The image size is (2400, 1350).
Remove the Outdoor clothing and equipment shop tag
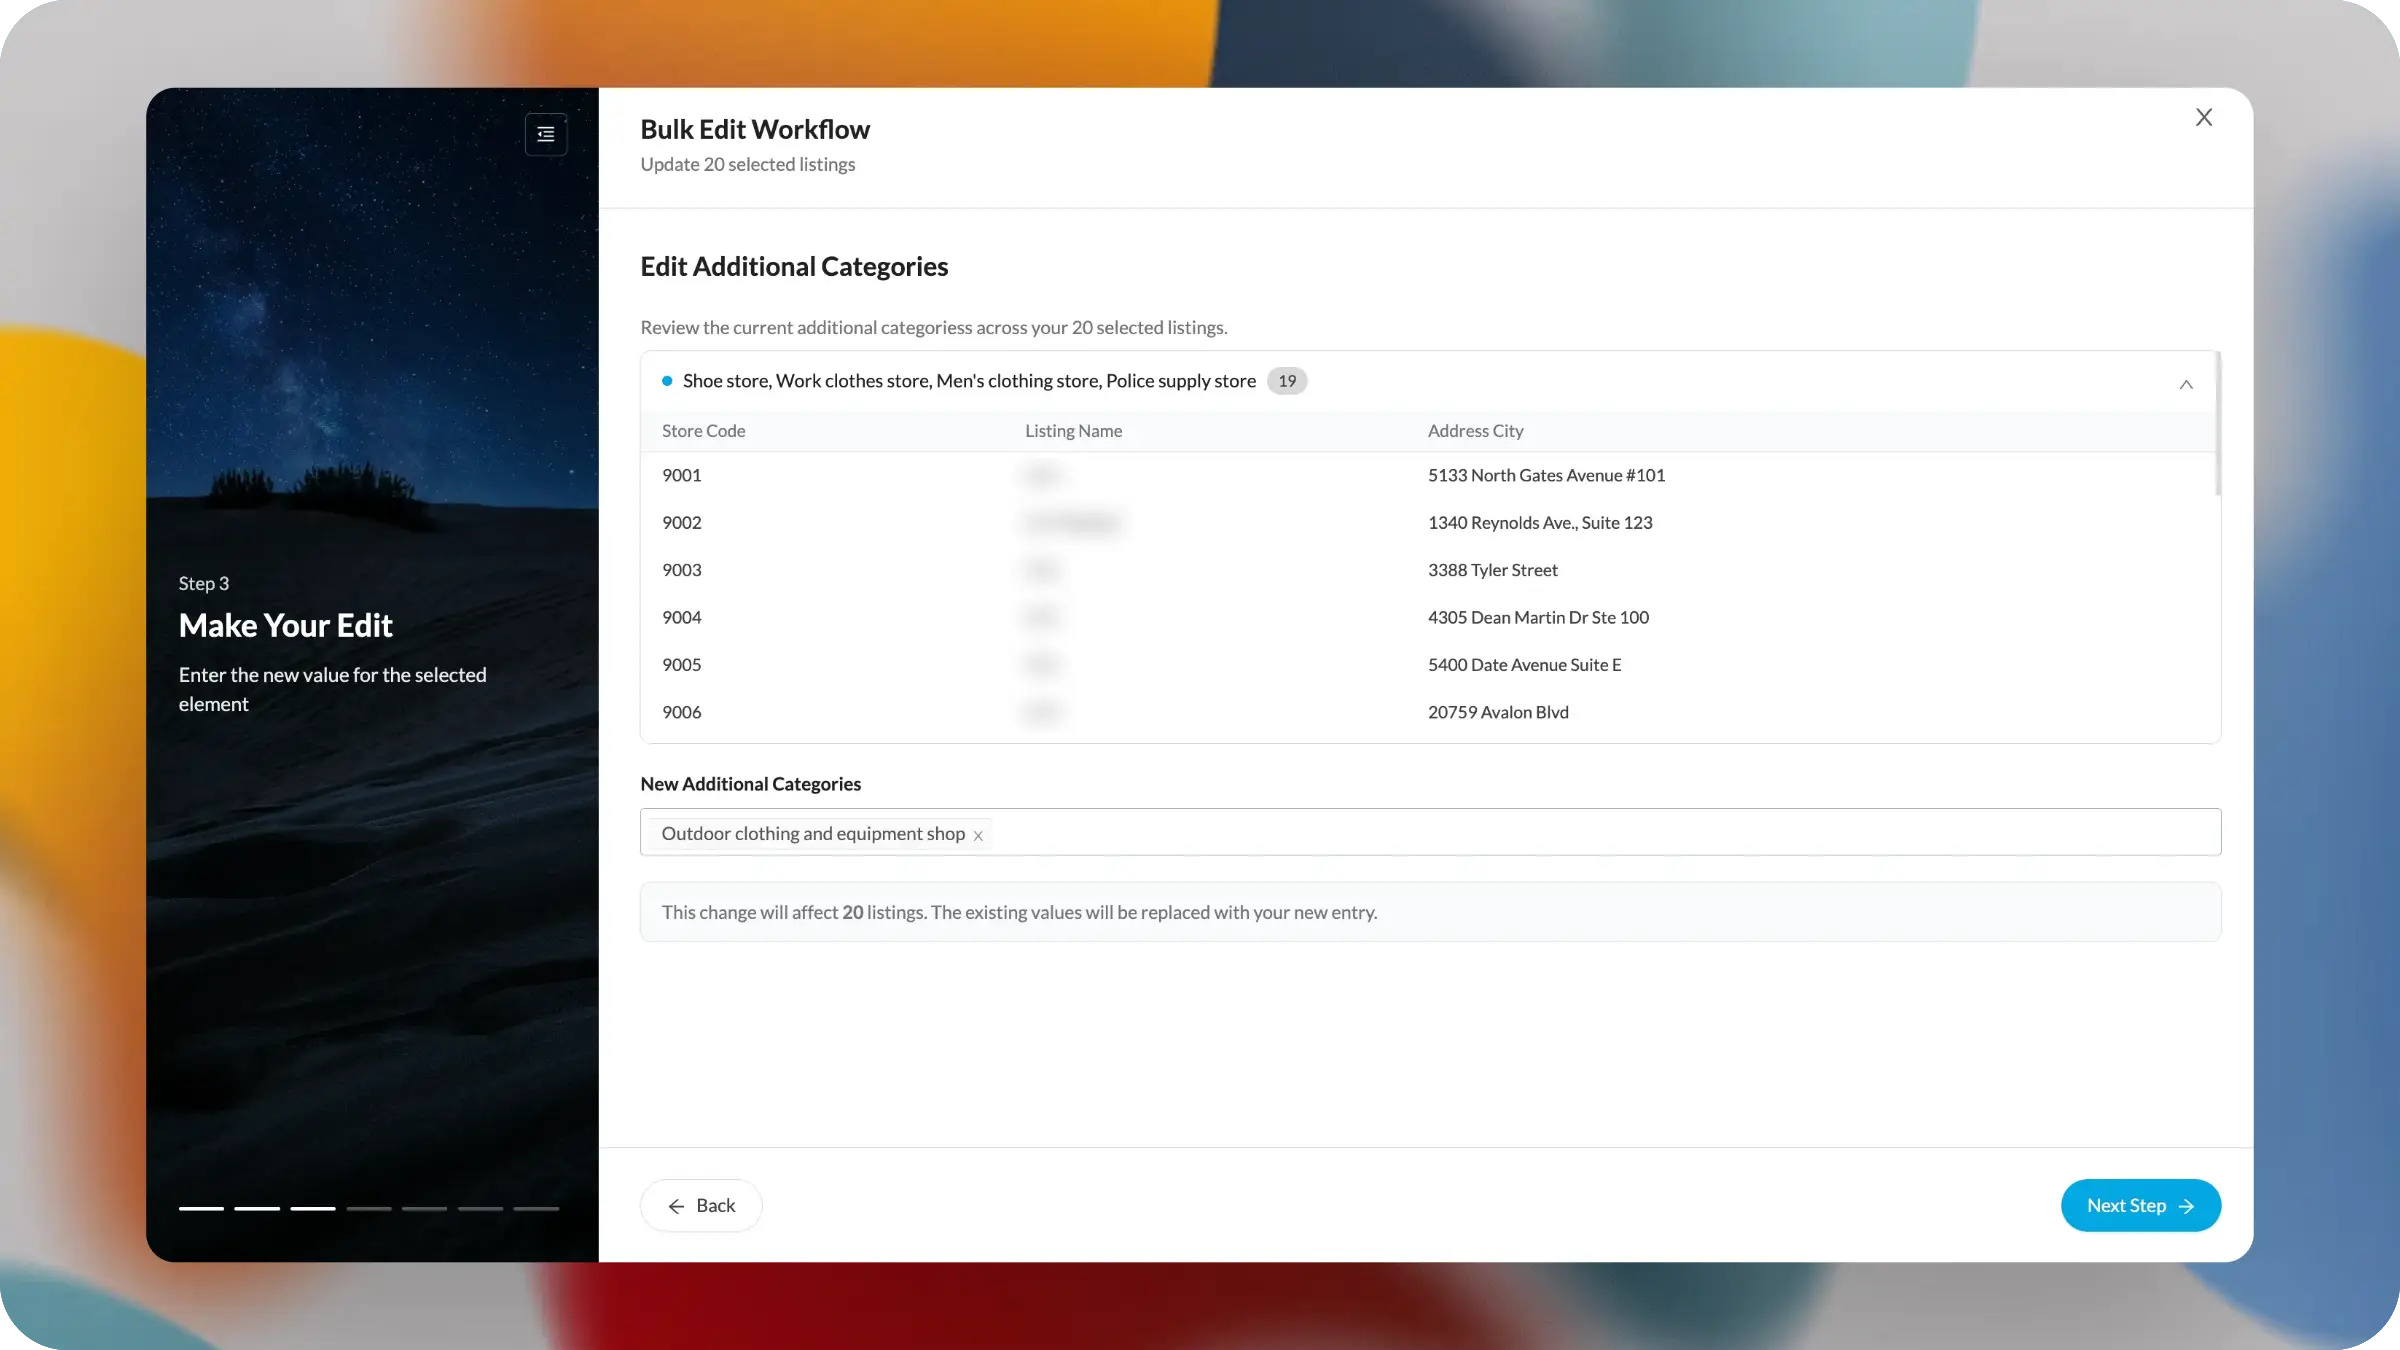978,836
